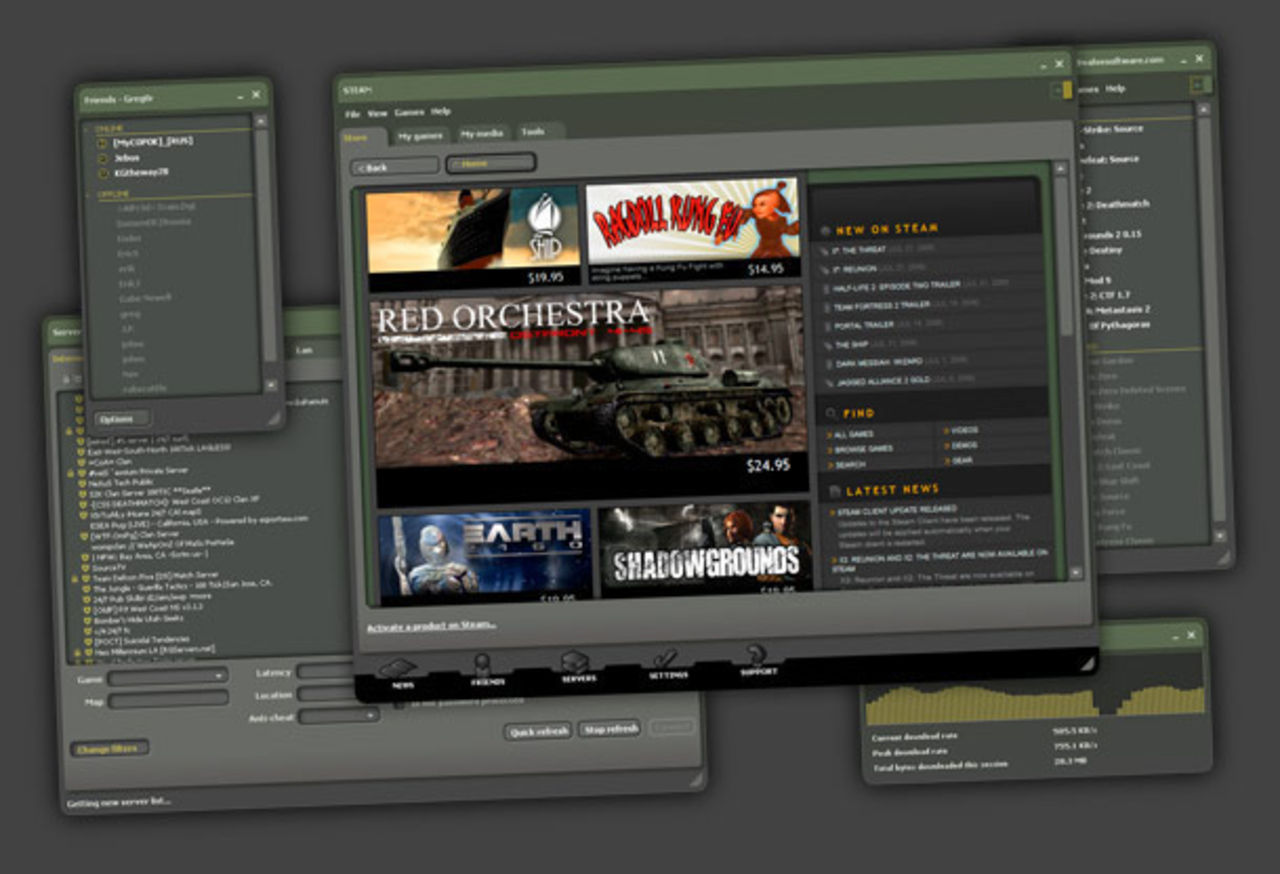Collapse the Offline friends group
The width and height of the screenshot is (1280, 874).
pyautogui.click(x=112, y=193)
